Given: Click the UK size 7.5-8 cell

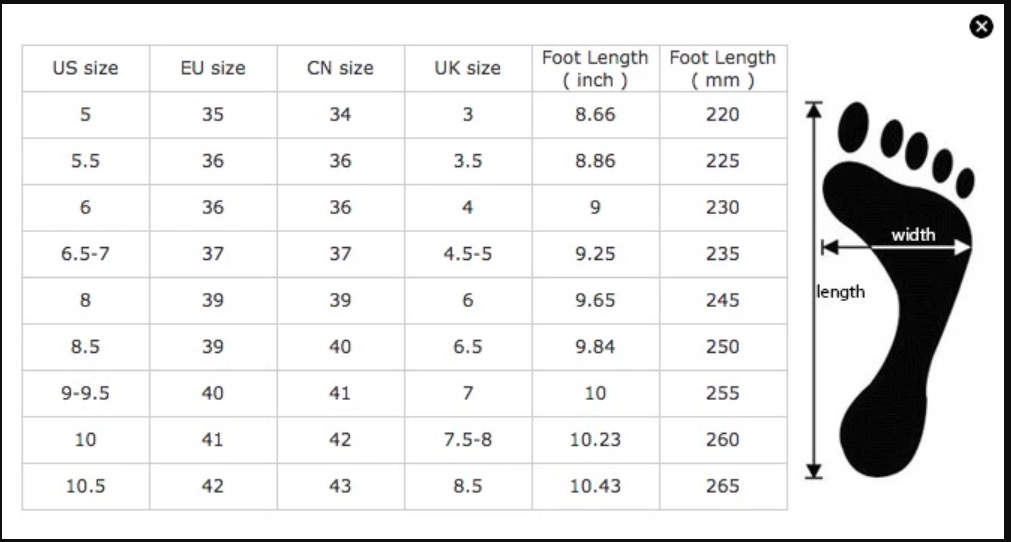Looking at the screenshot, I should [x=467, y=440].
